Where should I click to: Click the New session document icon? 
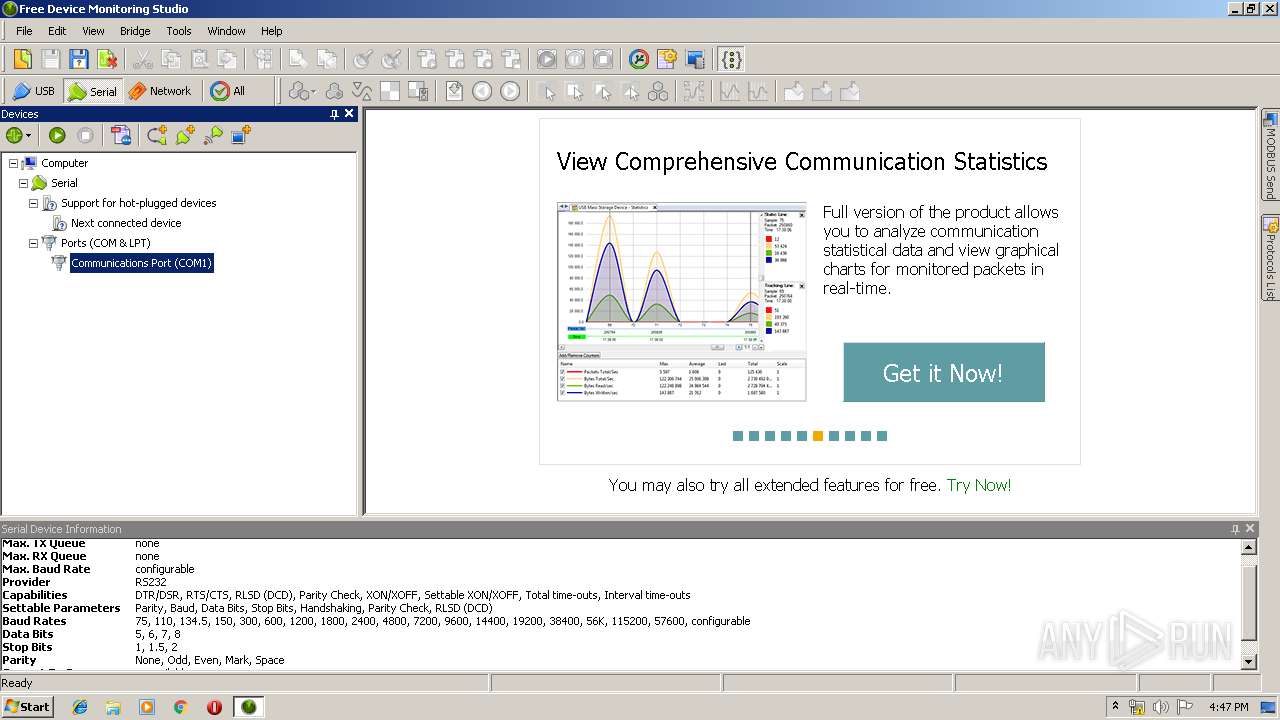coord(22,59)
